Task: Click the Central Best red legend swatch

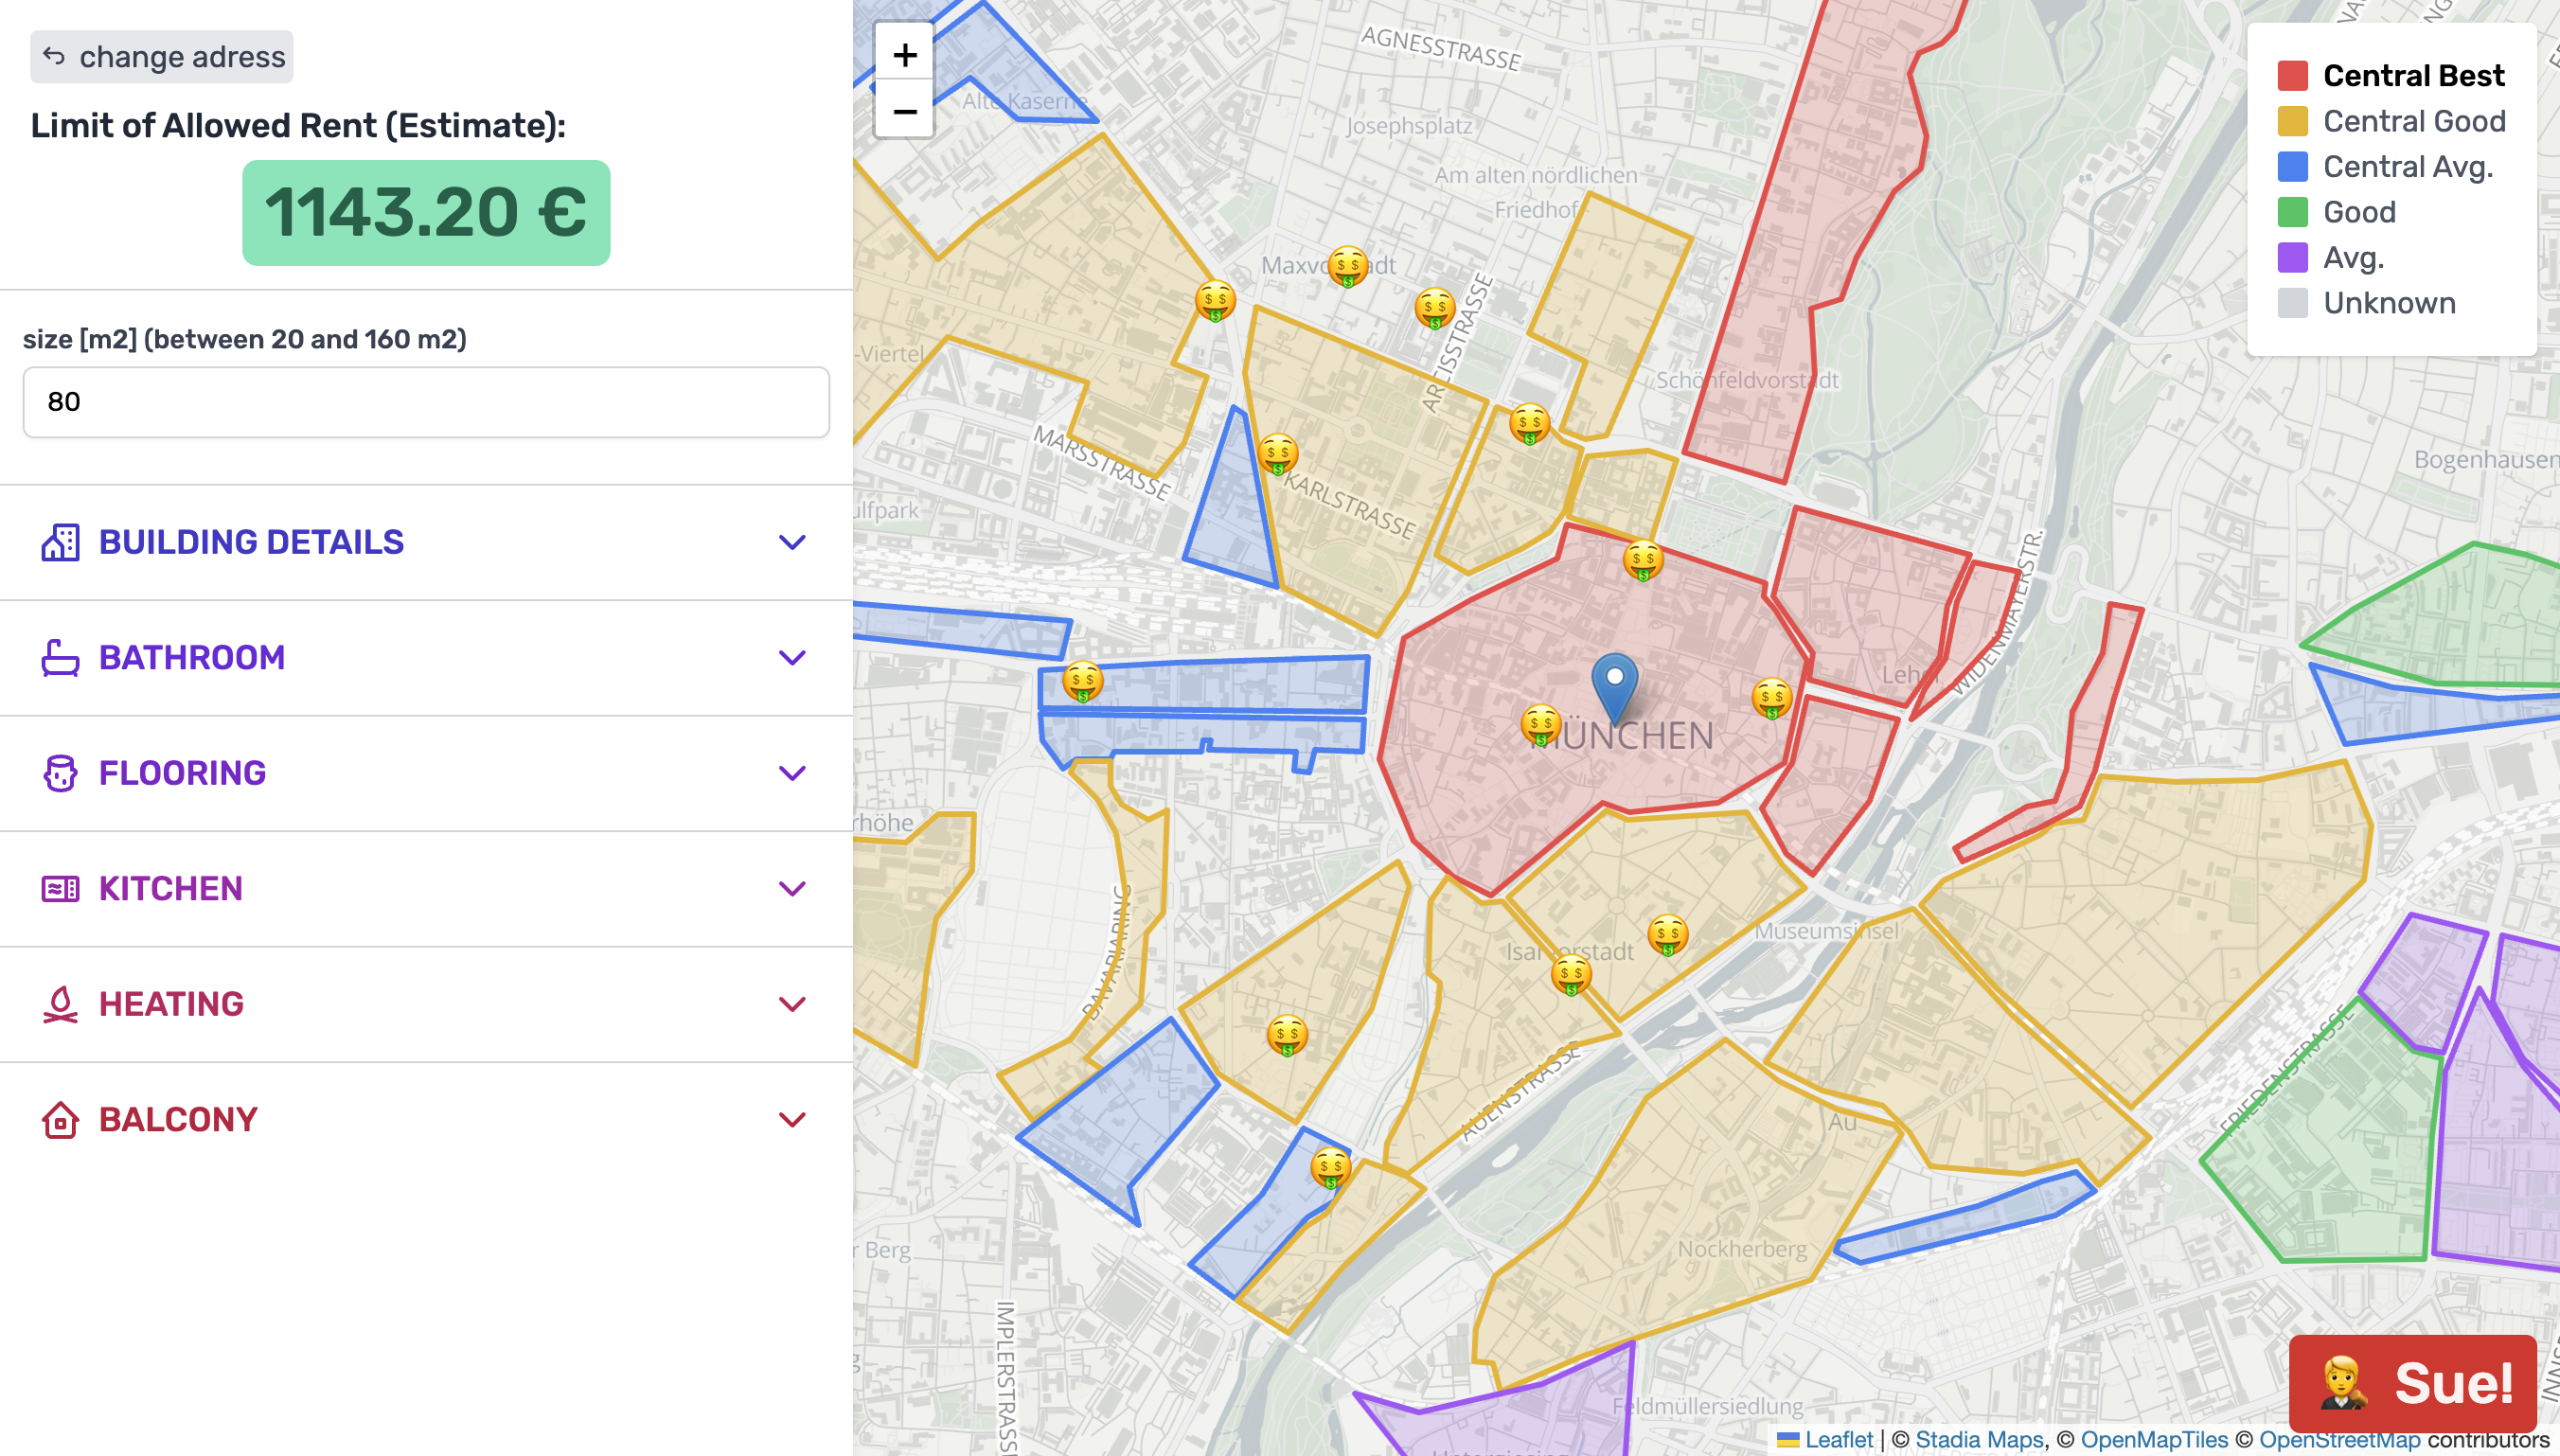Action: (2292, 76)
